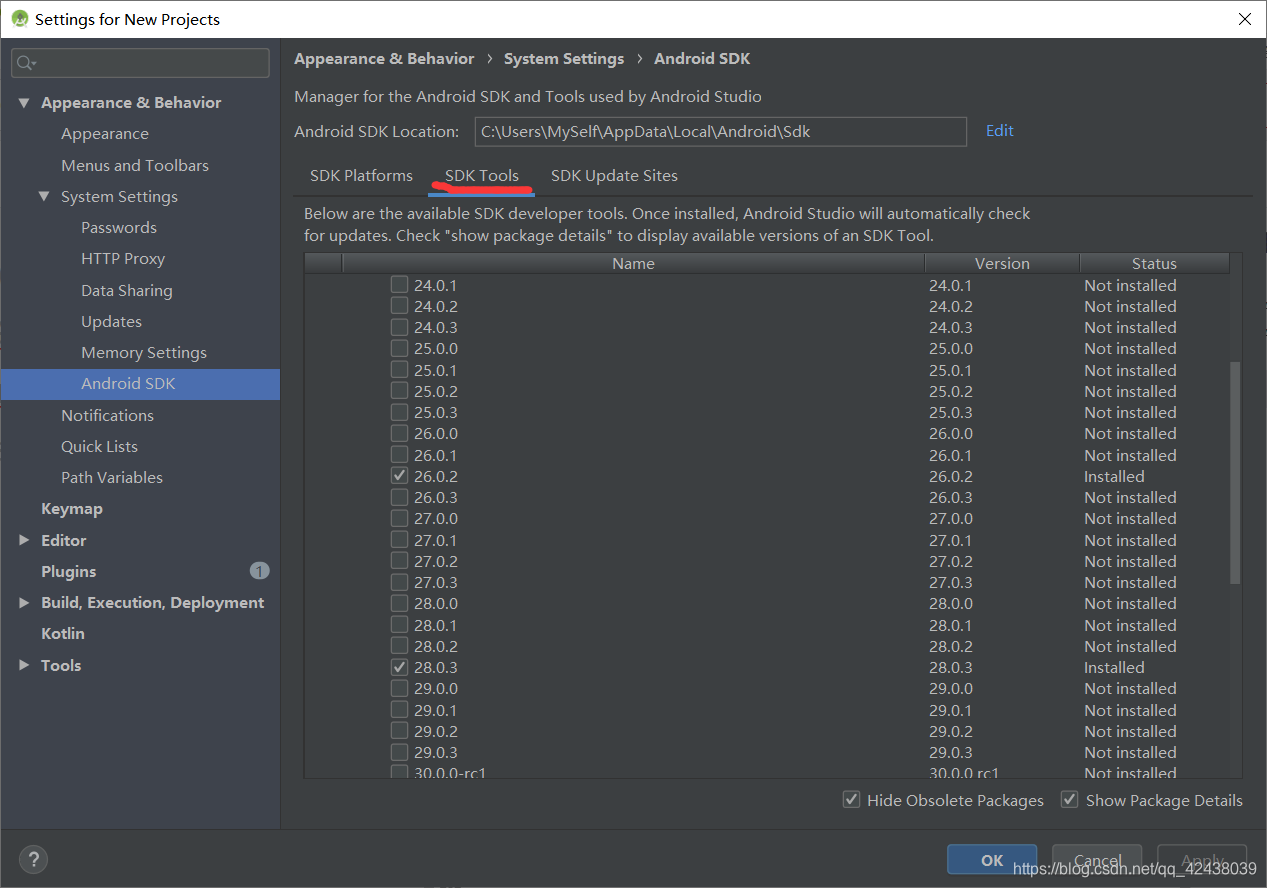Focus the settings search field

(x=140, y=63)
